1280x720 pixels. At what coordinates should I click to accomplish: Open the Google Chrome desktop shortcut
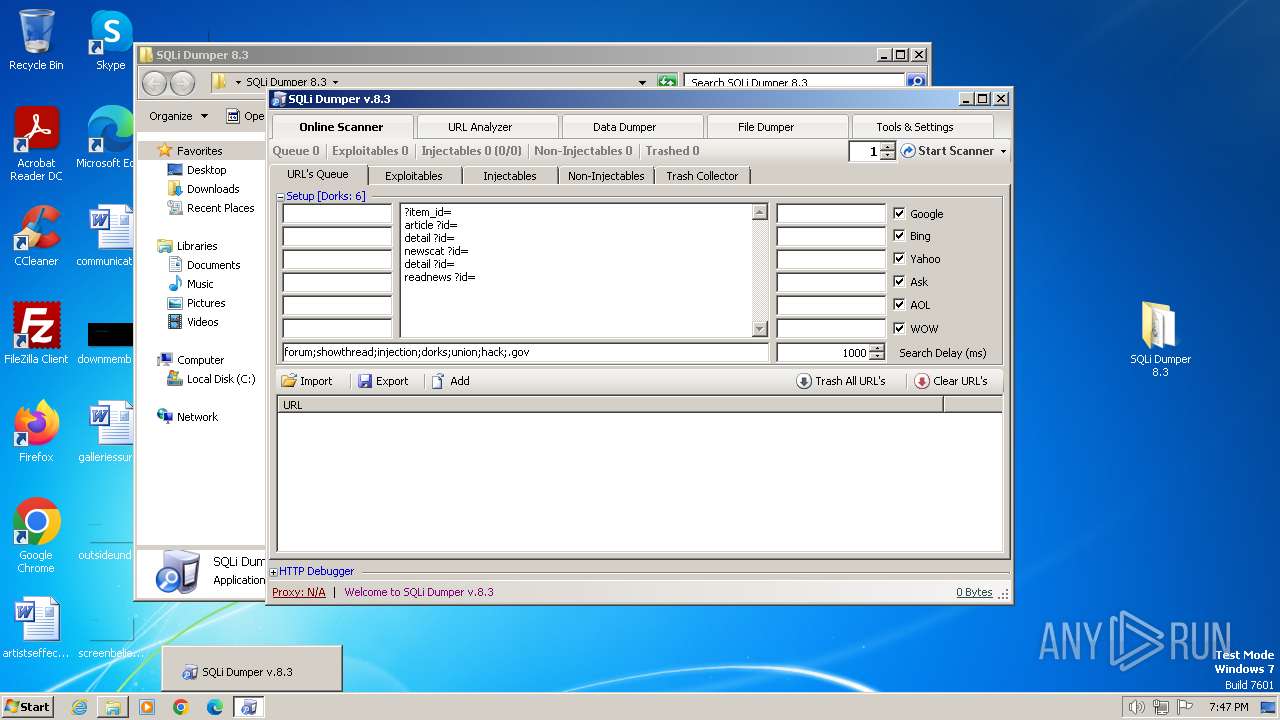click(36, 535)
